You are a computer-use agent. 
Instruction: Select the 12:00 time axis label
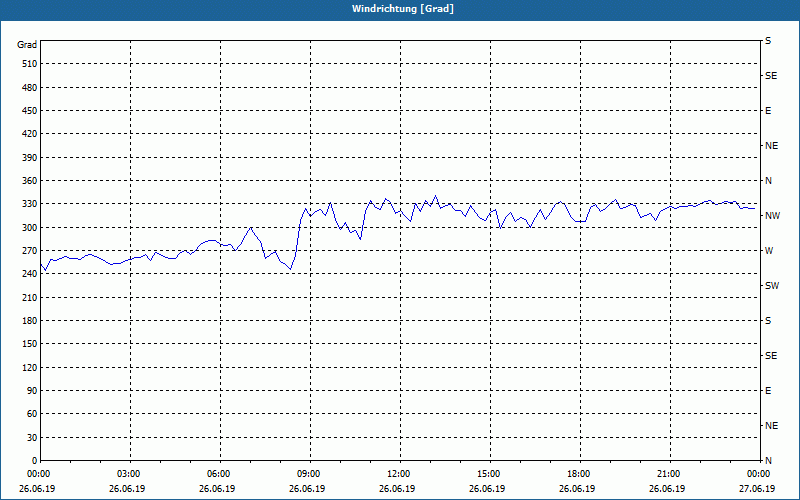(x=397, y=474)
